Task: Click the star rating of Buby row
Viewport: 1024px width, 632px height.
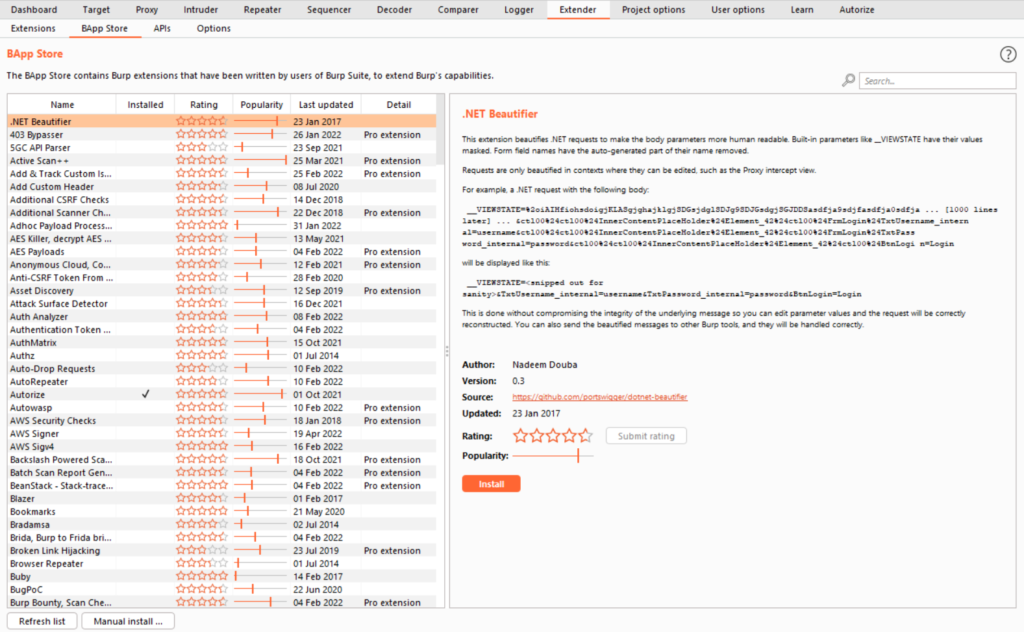Action: coord(202,576)
